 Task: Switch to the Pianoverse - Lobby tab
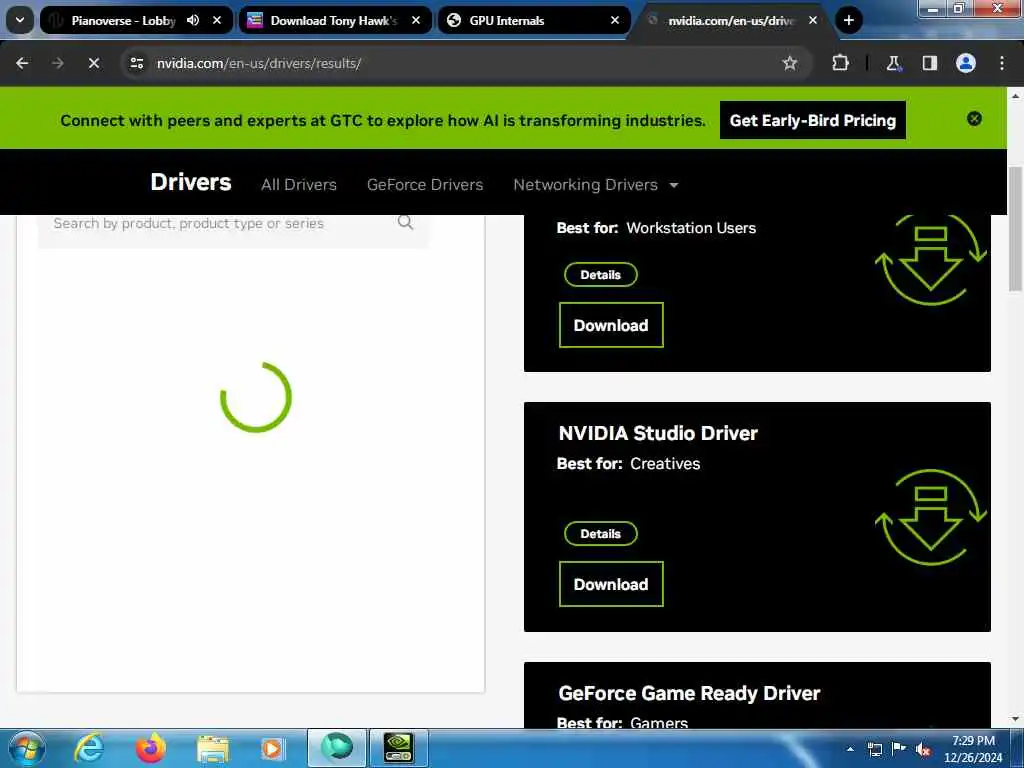point(123,20)
